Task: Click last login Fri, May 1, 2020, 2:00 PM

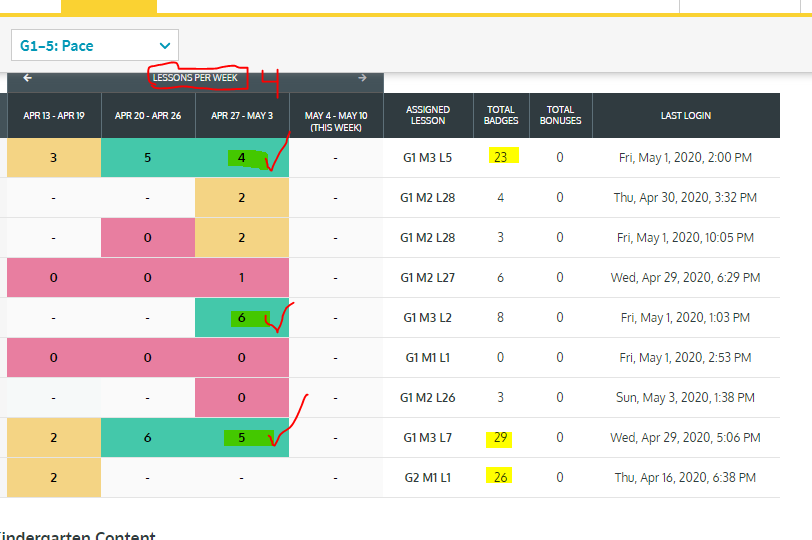Action: [x=685, y=158]
